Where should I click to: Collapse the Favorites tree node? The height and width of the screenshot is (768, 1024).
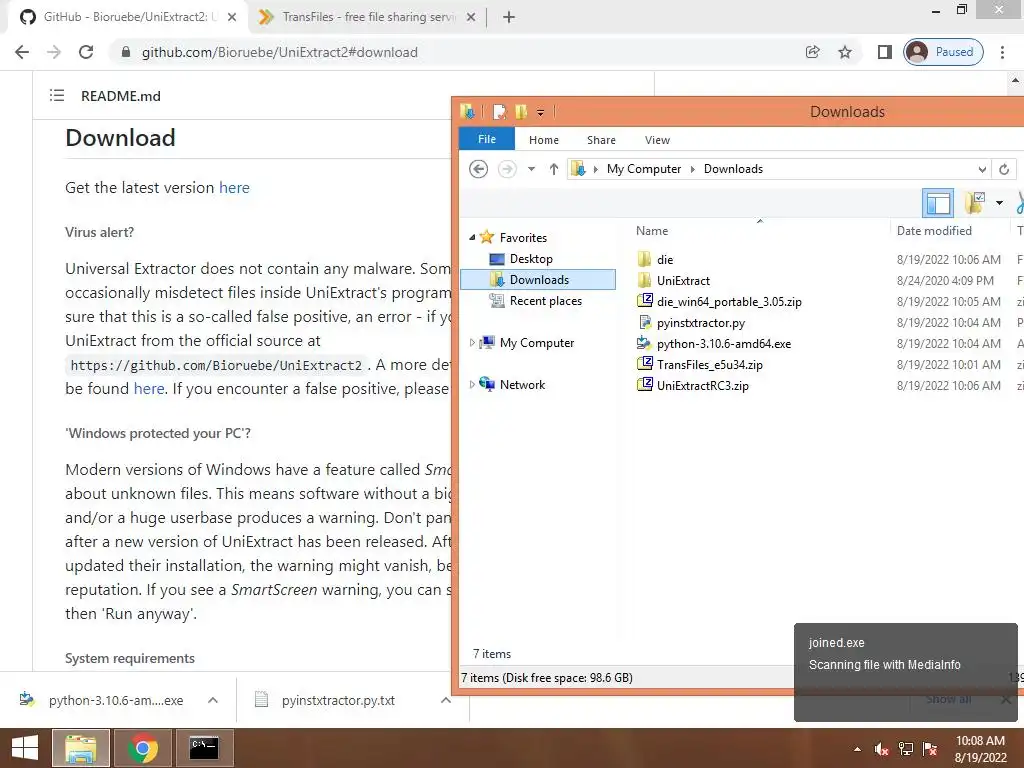(x=472, y=238)
